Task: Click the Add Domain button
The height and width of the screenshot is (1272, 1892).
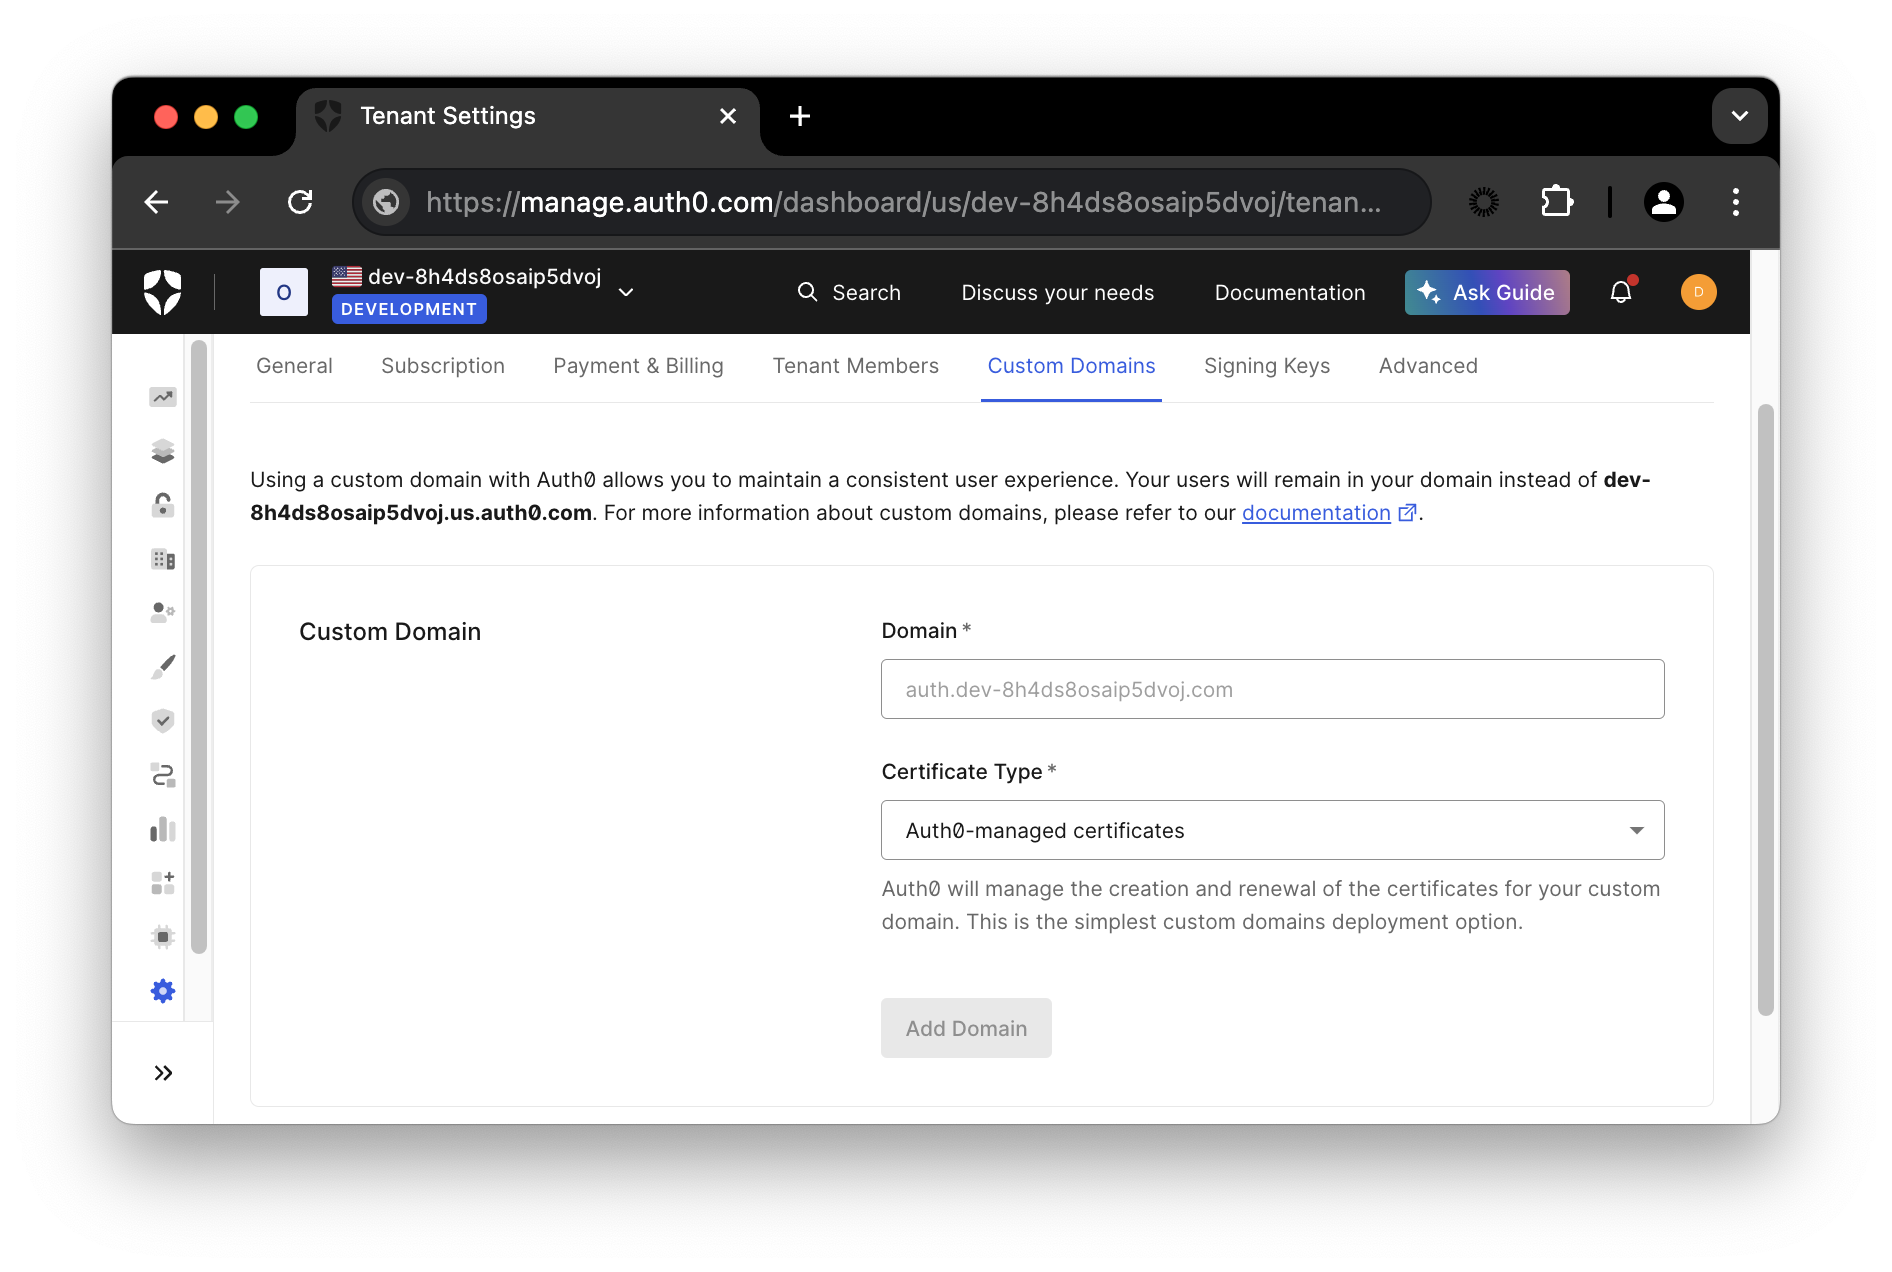Action: pyautogui.click(x=966, y=1028)
